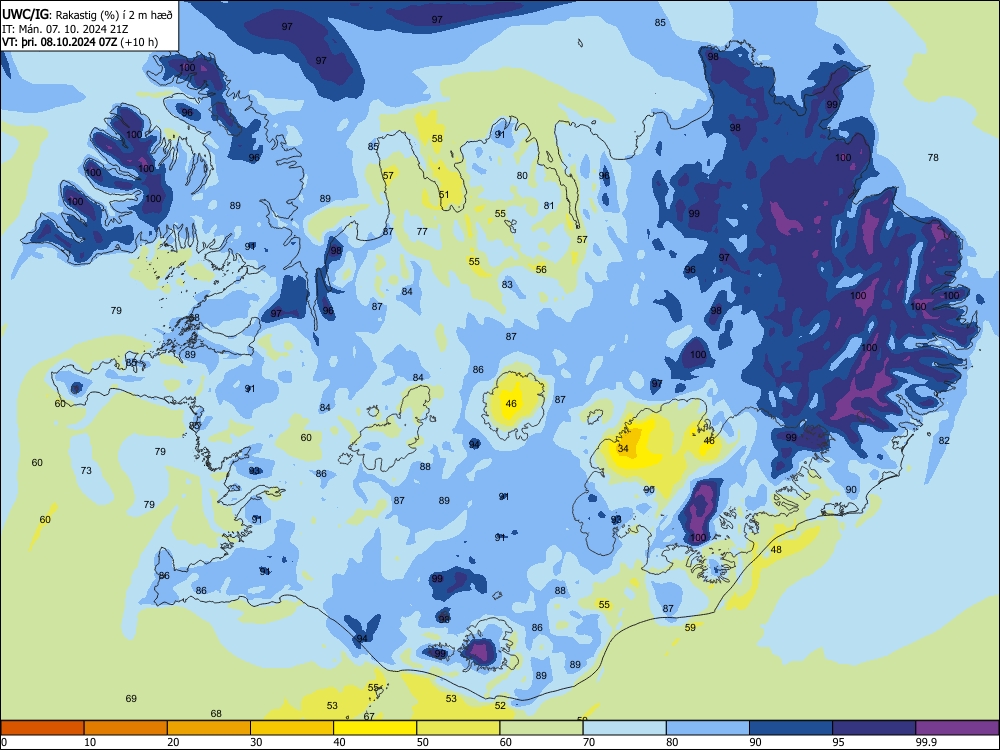Image resolution: width=1000 pixels, height=750 pixels.
Task: Pick the light green 60–70 legend swatch
Action: [x=541, y=728]
